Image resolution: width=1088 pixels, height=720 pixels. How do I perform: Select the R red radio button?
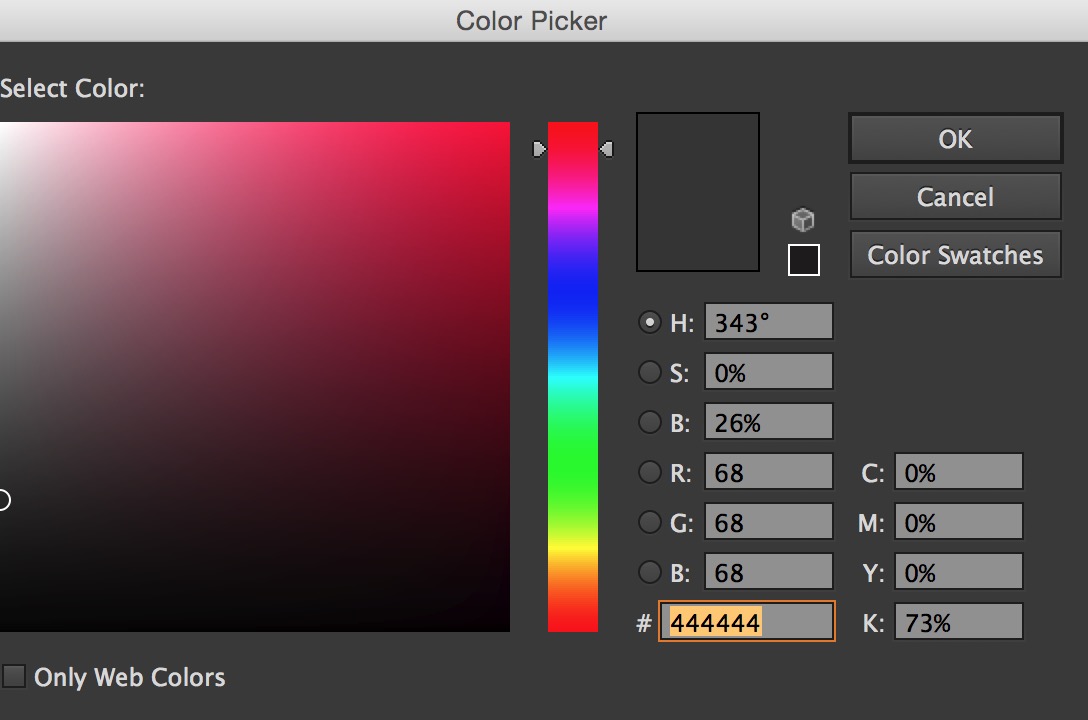click(649, 472)
